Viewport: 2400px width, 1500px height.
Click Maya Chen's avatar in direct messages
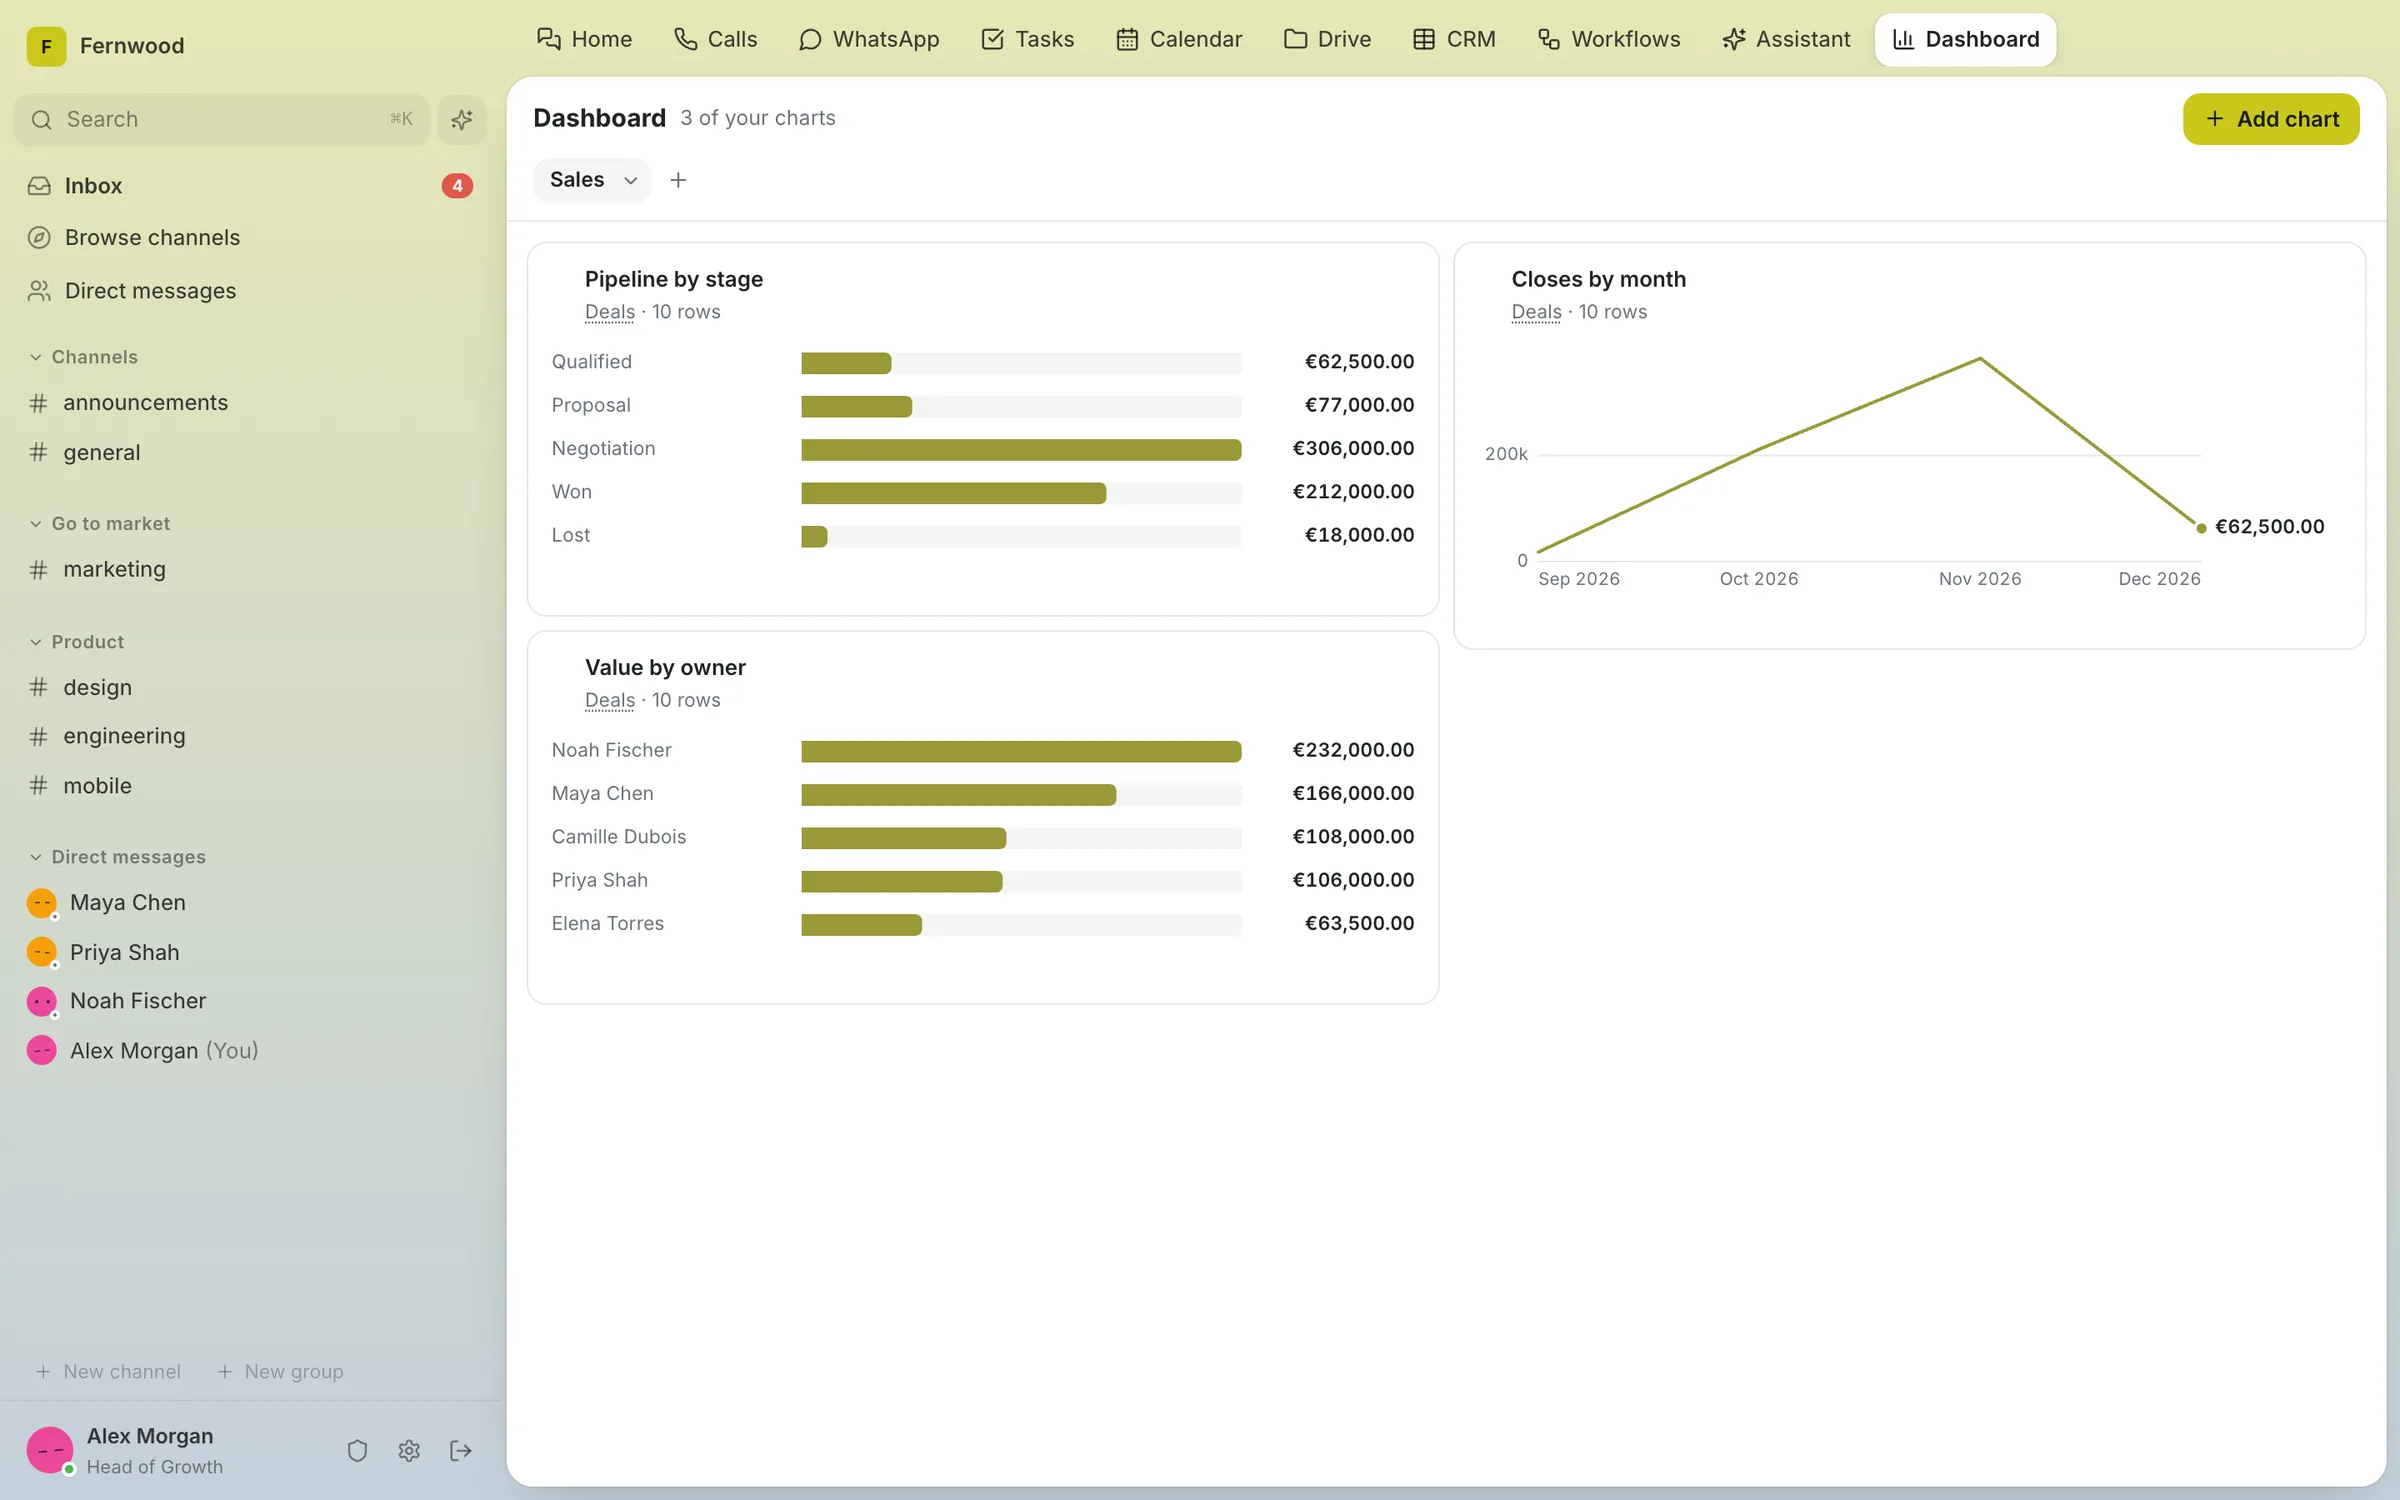42,903
